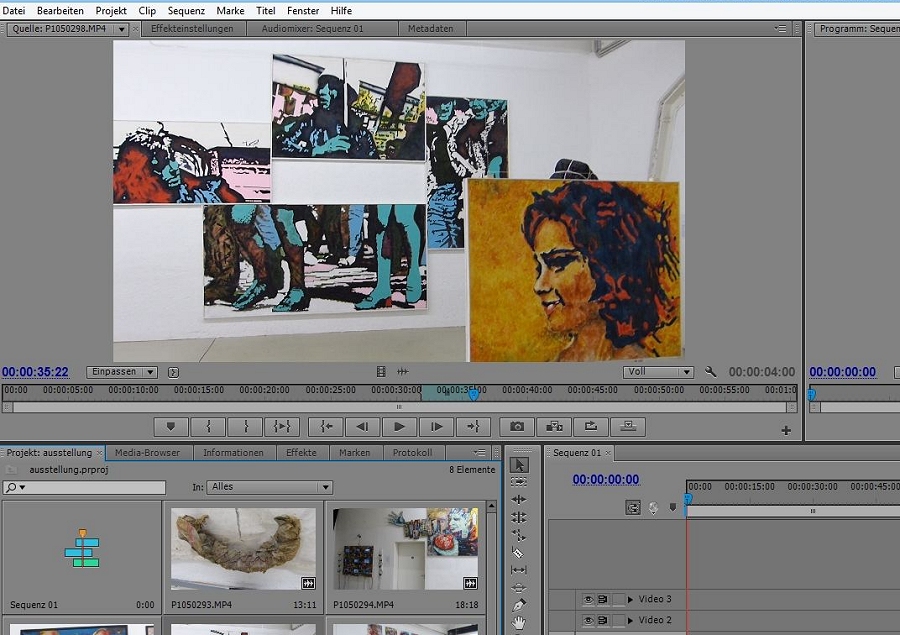Image resolution: width=900 pixels, height=635 pixels.
Task: Select the P1050293.MP4 thumbnail
Action: point(243,549)
